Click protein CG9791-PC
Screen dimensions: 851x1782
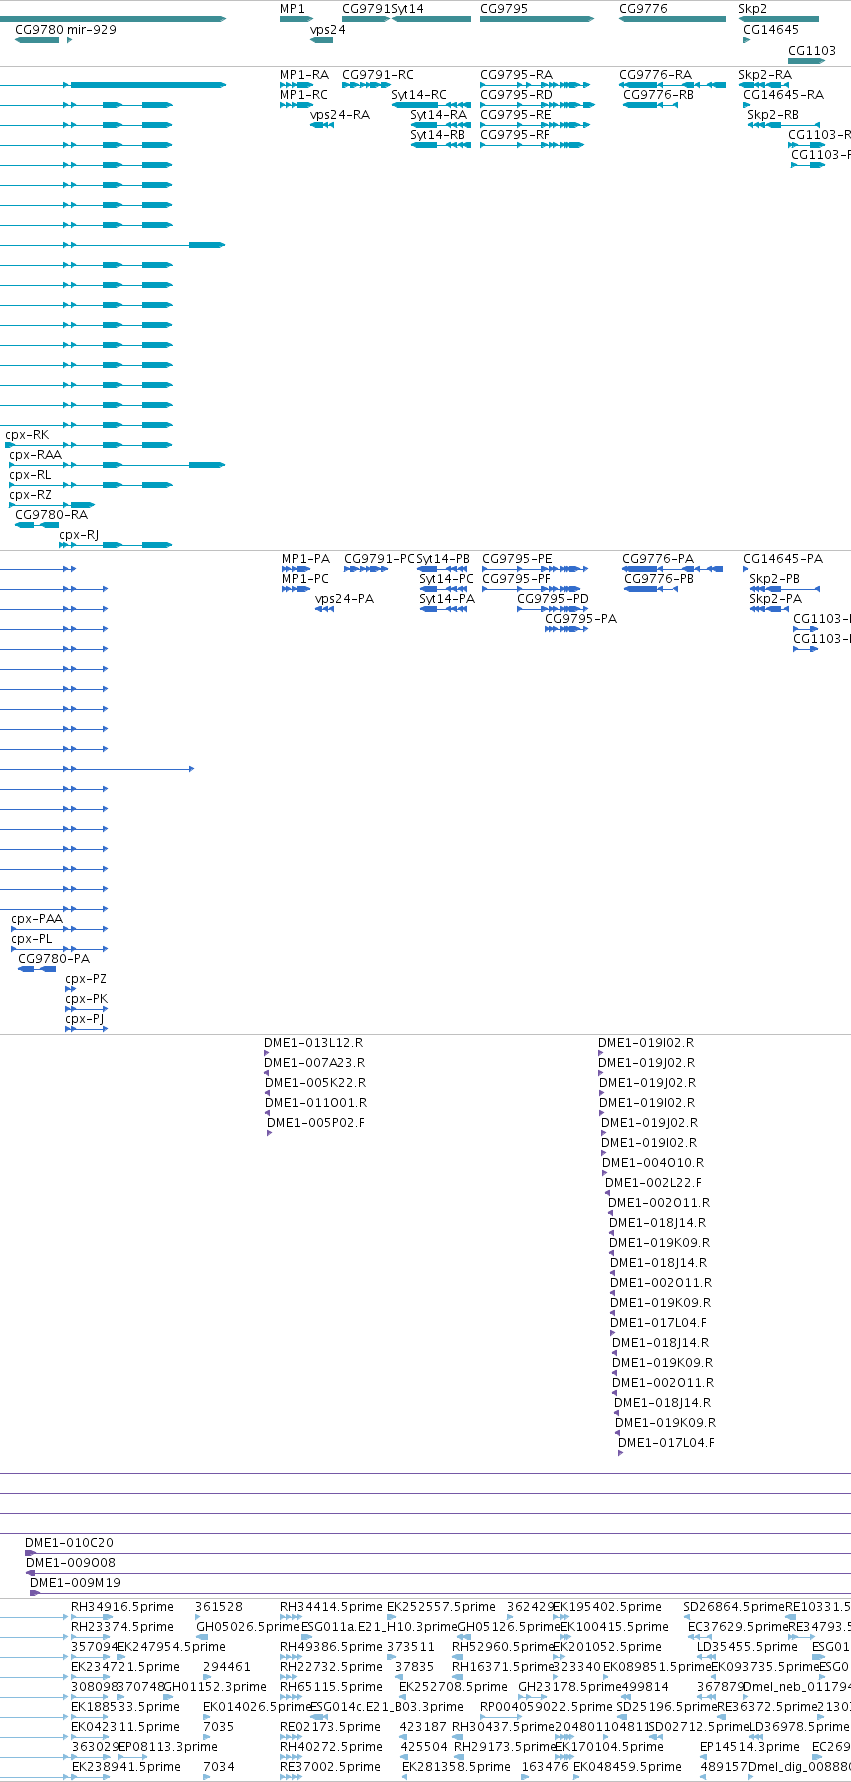[380, 559]
